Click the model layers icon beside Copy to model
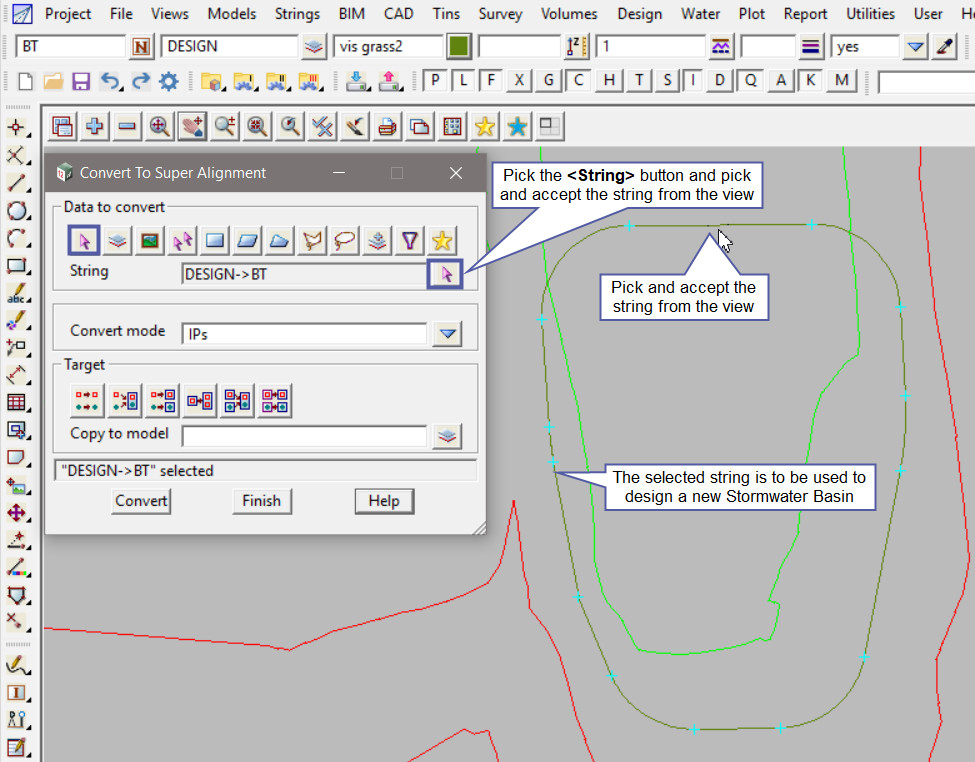Screen dimensions: 975x762 click(x=447, y=435)
